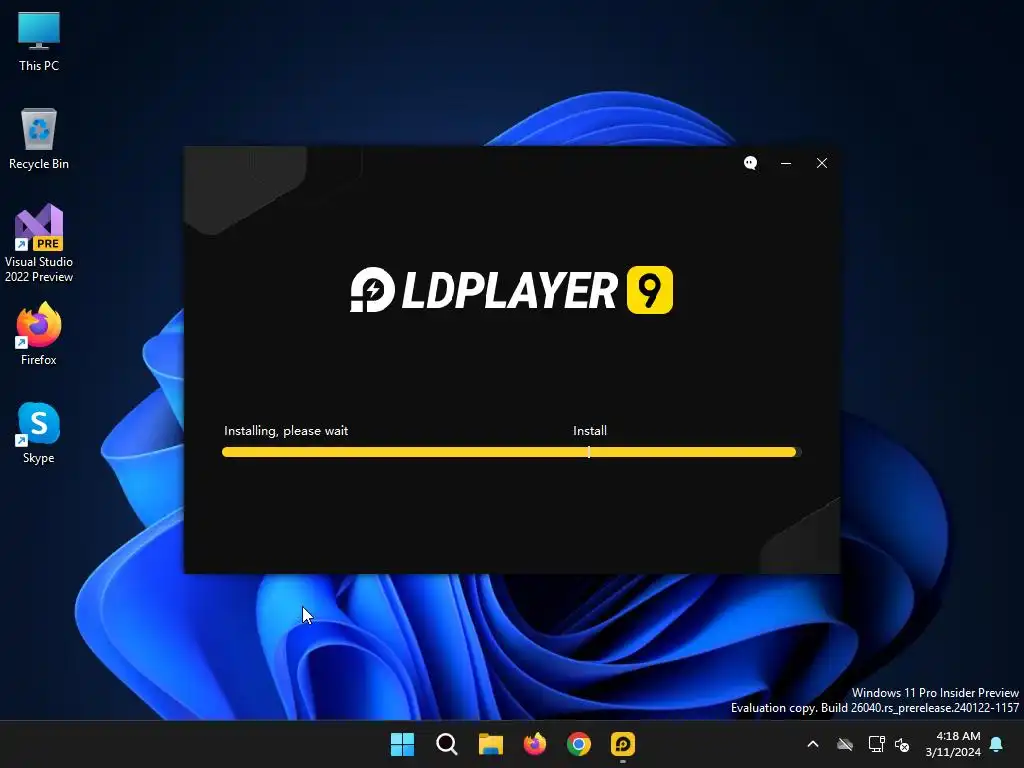Image resolution: width=1024 pixels, height=768 pixels.
Task: Click the yellow installation progress bar
Action: coord(511,452)
